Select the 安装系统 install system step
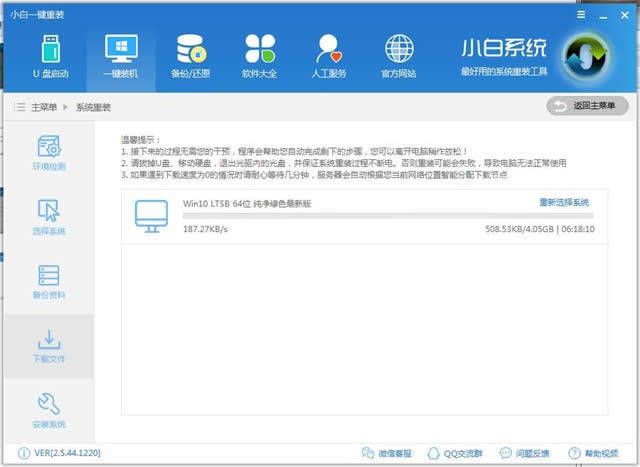Image resolution: width=640 pixels, height=467 pixels. click(50, 410)
